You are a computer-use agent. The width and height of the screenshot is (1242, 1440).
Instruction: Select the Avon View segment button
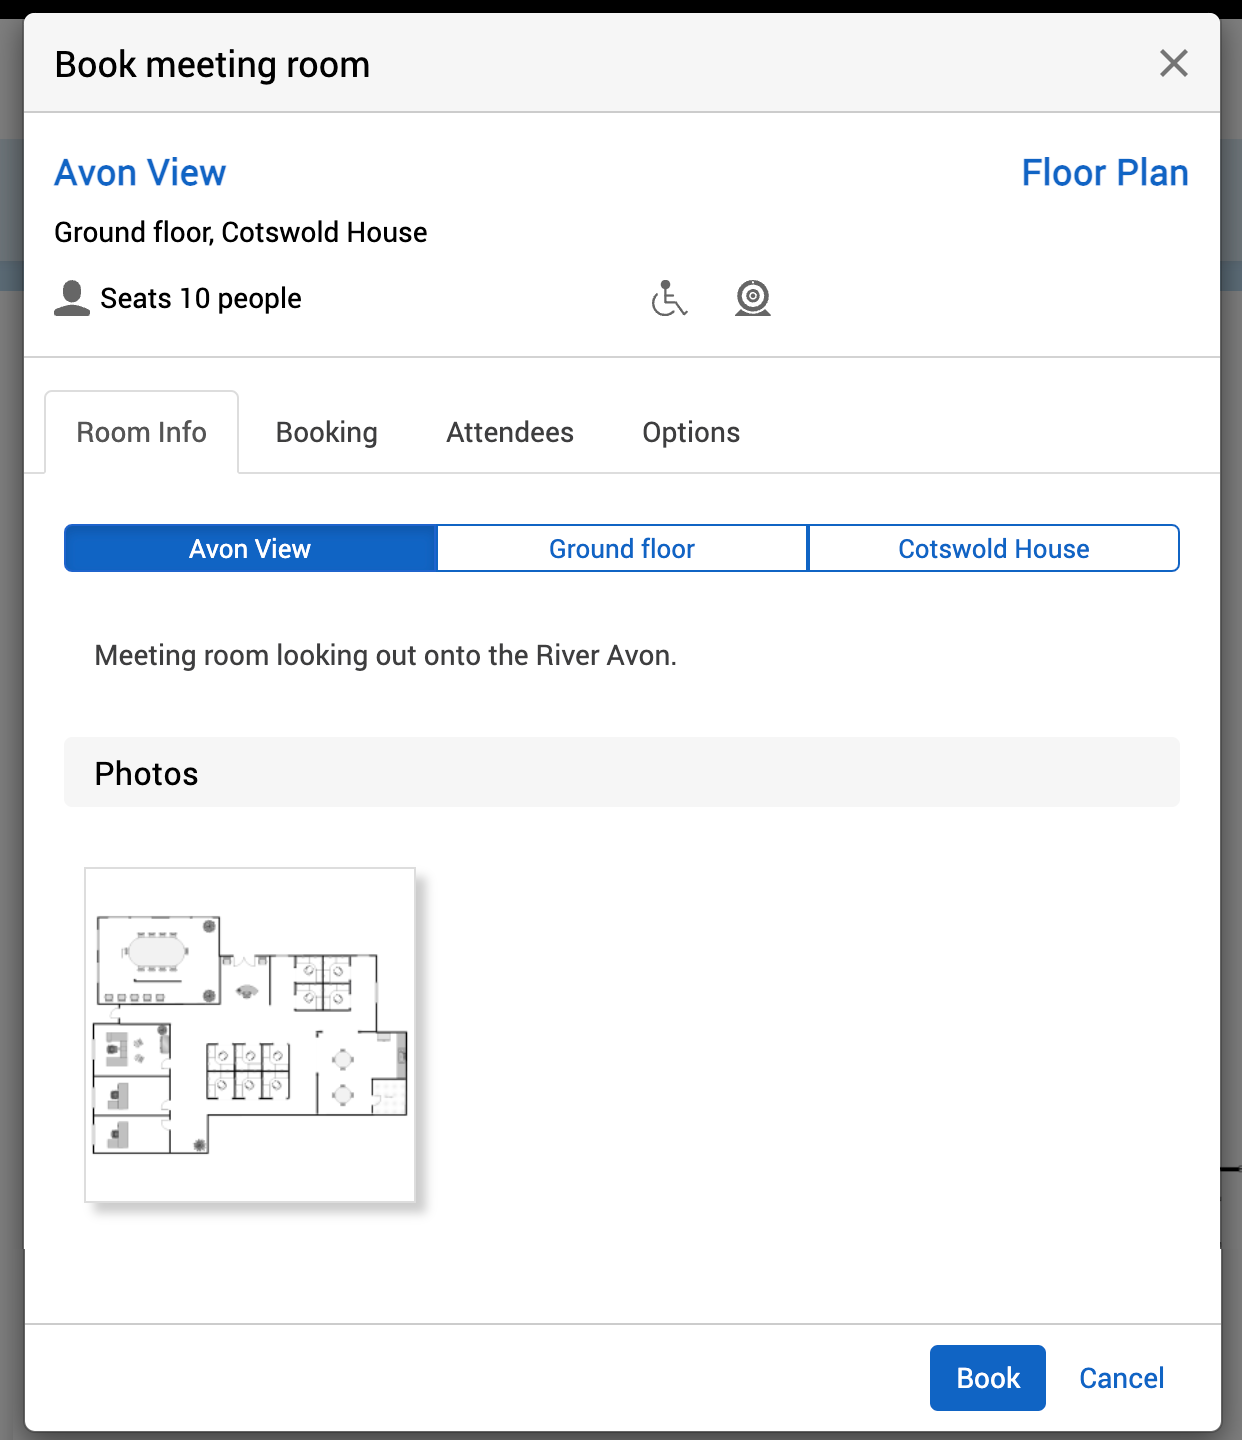point(250,548)
